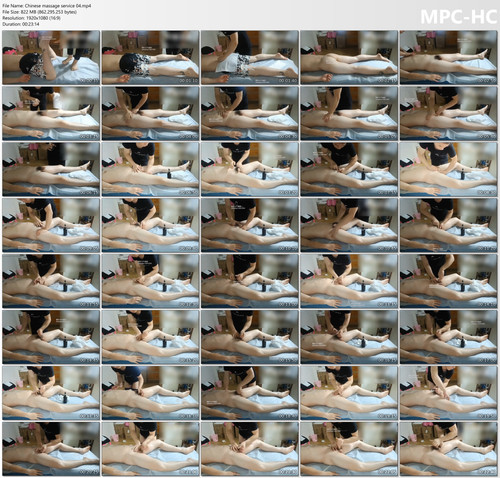Click the 'File Size: 822 MB' text line
Image resolution: width=500 pixels, height=478 pixels.
[x=40, y=12]
